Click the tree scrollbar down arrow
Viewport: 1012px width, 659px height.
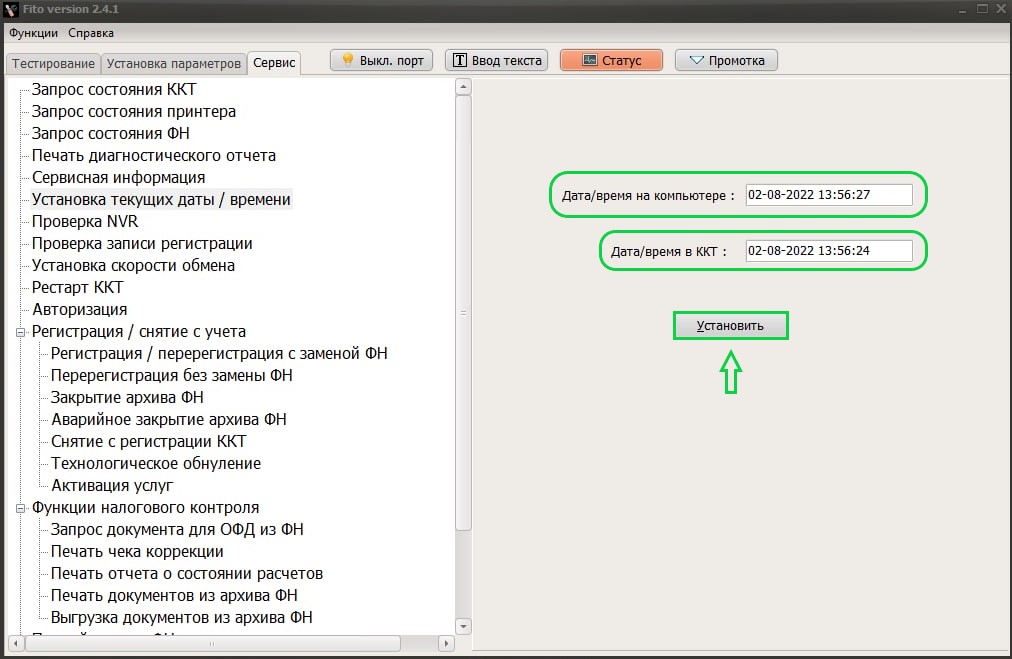pos(463,626)
